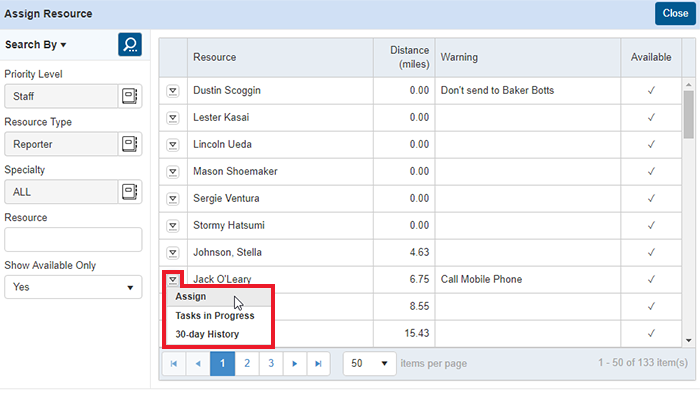Viewport: 700px width, 393px height.
Task: Click the Priority Level Staff field
Action: [x=61, y=96]
